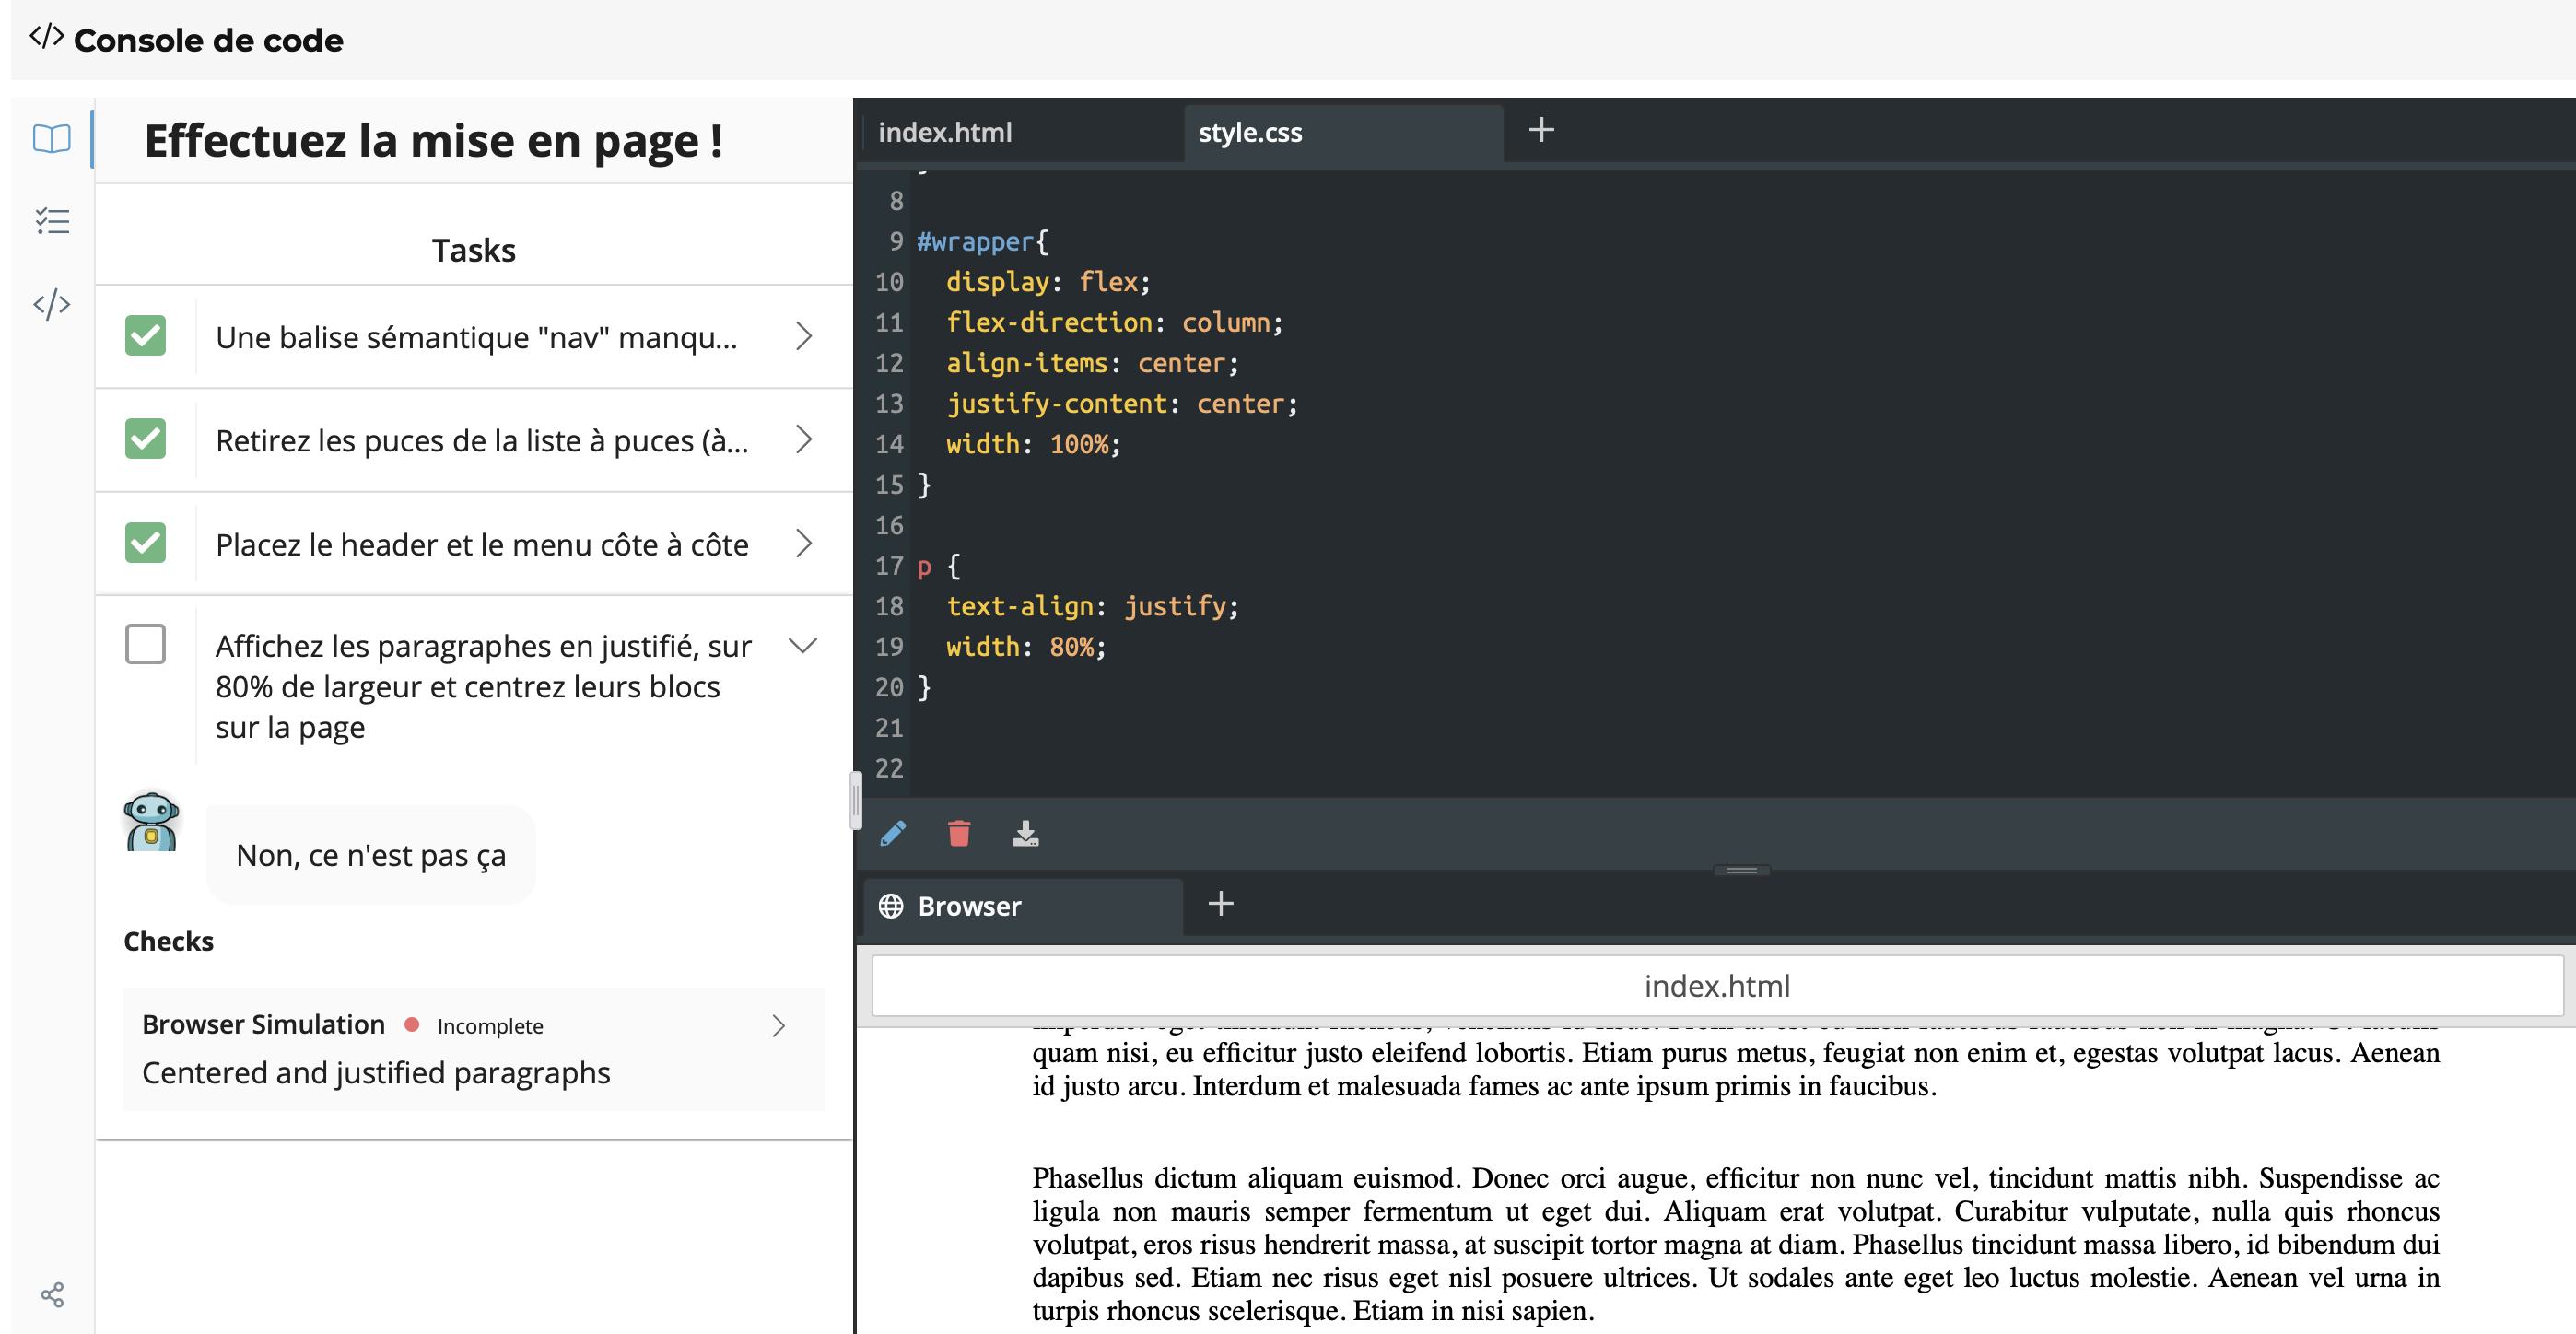Add a new browser tab using plus button
2576x1334 pixels.
pyautogui.click(x=1220, y=904)
